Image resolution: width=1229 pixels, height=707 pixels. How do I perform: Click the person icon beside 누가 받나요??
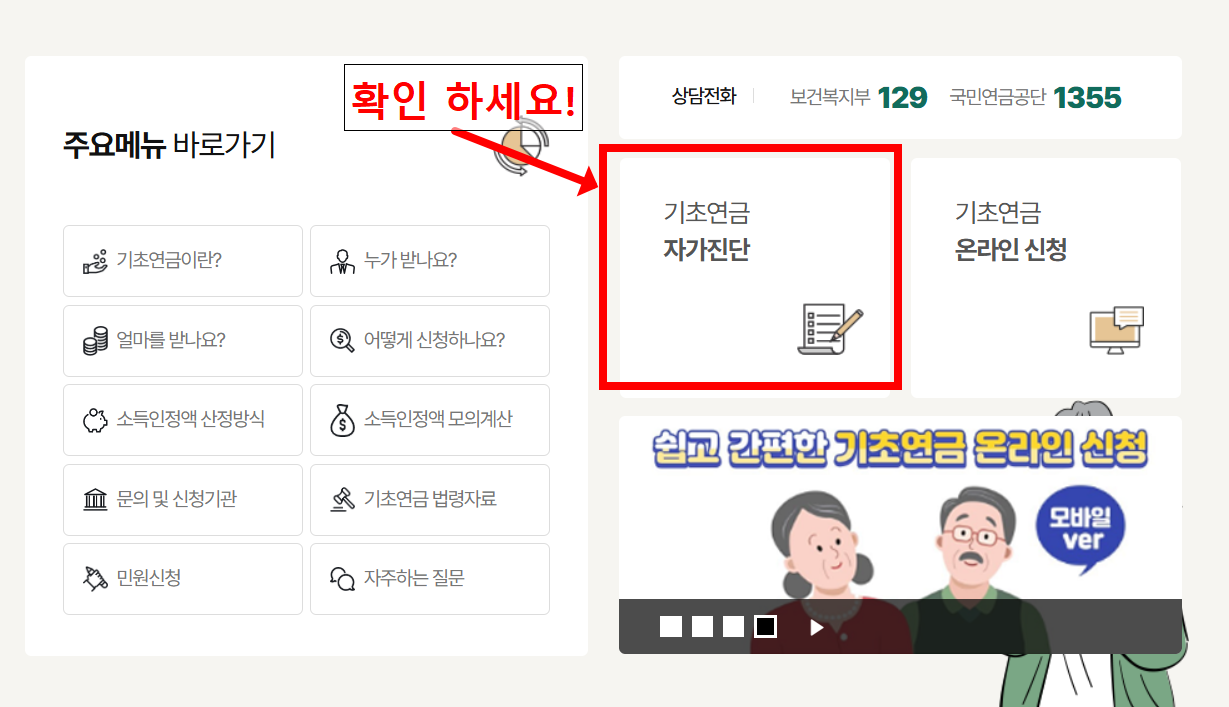click(x=344, y=261)
